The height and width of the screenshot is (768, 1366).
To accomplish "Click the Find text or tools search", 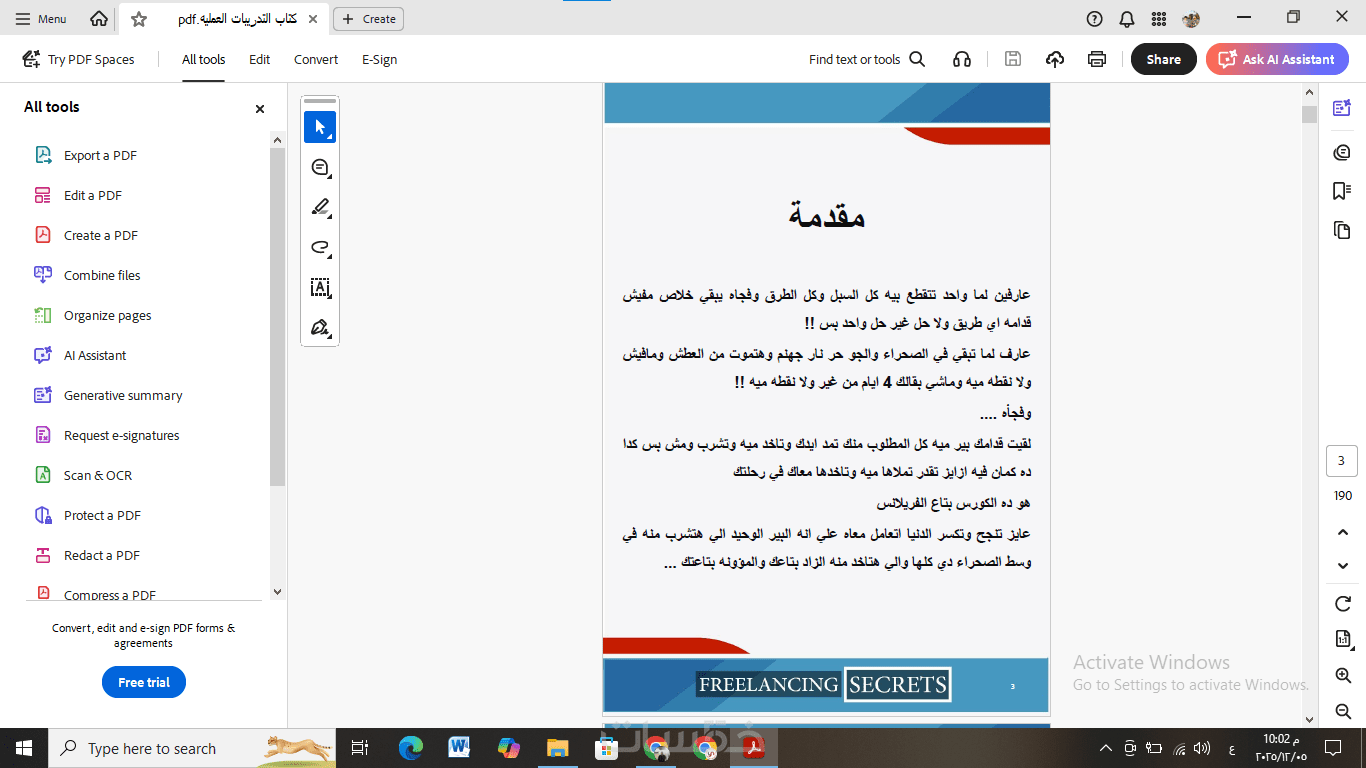I will coord(867,59).
